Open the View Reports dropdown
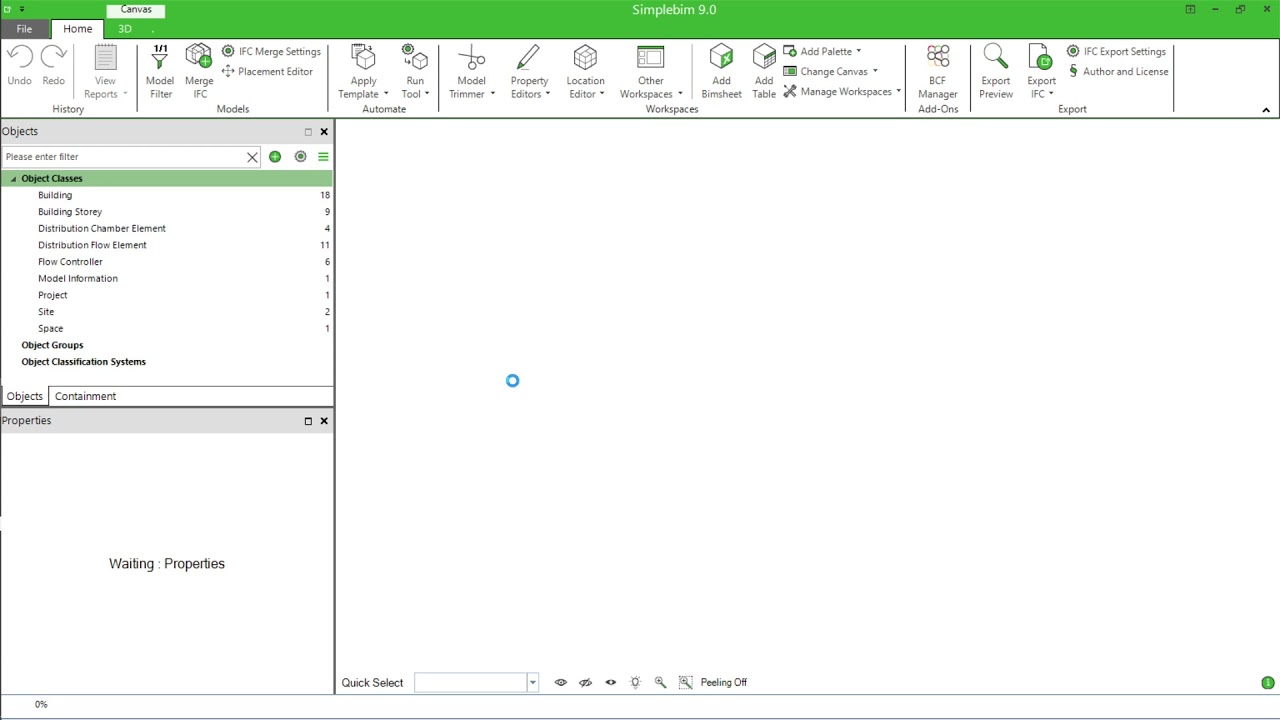This screenshot has width=1280, height=720. tap(105, 71)
